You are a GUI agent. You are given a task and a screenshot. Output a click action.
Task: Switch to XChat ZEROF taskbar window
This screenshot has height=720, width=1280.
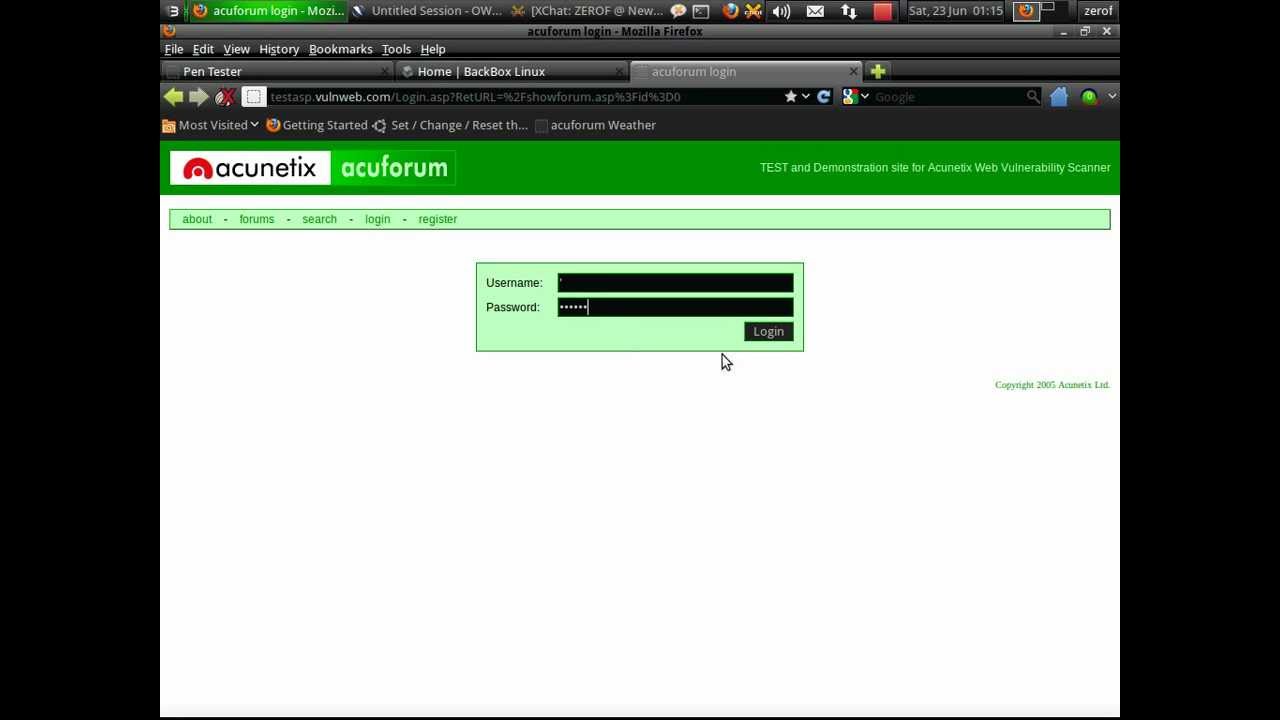click(x=586, y=11)
